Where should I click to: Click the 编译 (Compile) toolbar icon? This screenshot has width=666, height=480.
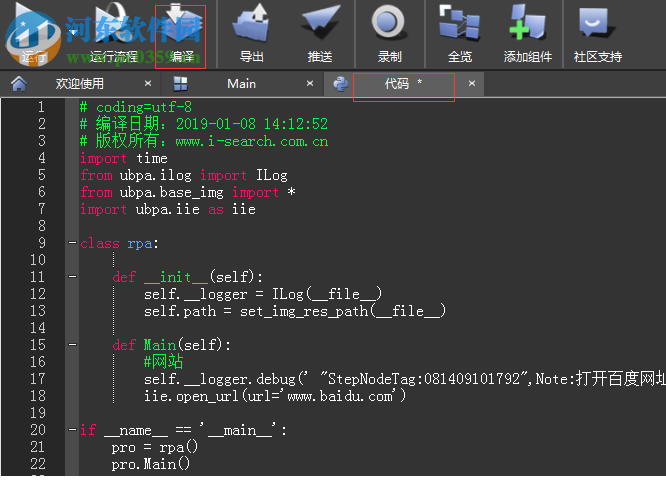(x=181, y=33)
